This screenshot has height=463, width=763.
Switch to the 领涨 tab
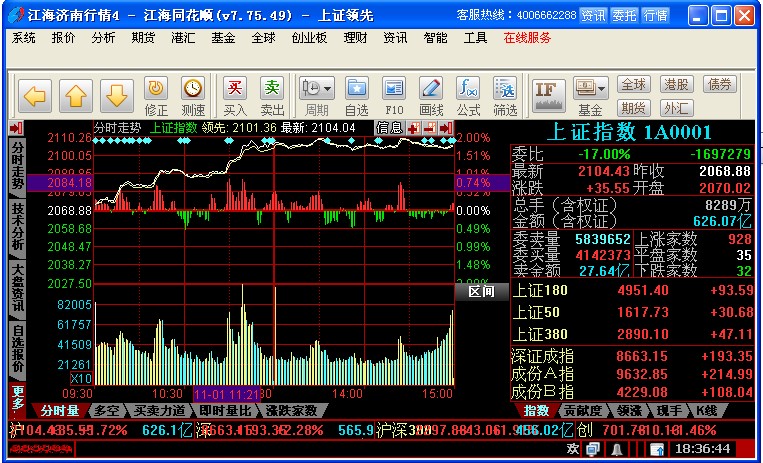[x=629, y=410]
